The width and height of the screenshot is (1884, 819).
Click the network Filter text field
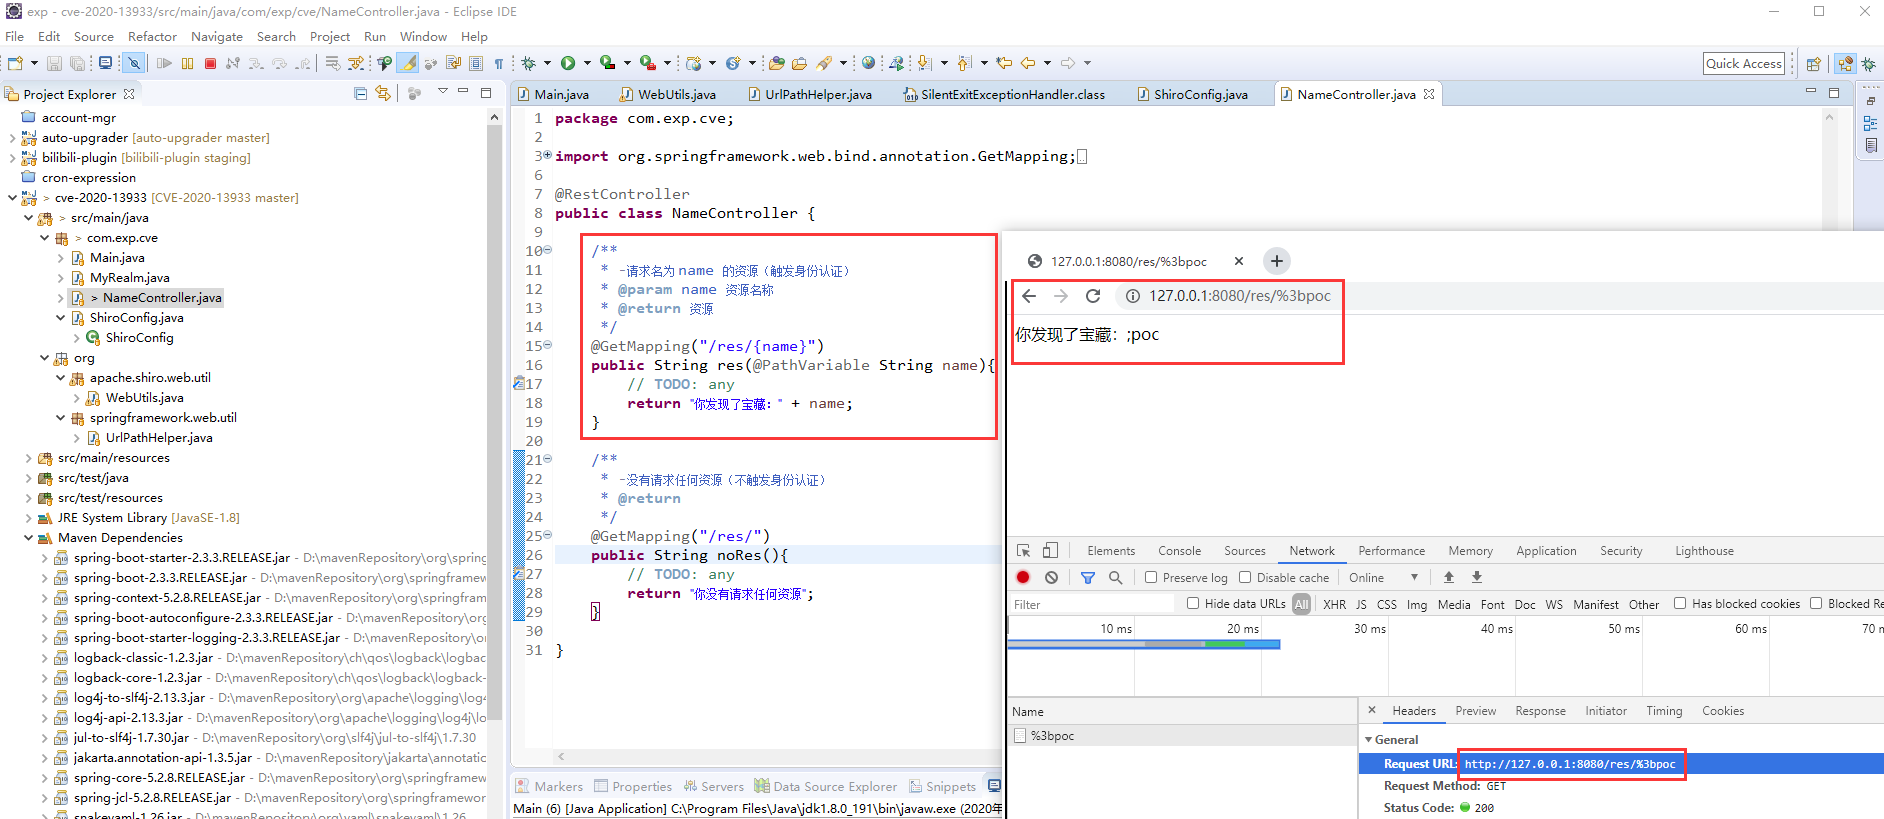coord(1090,605)
